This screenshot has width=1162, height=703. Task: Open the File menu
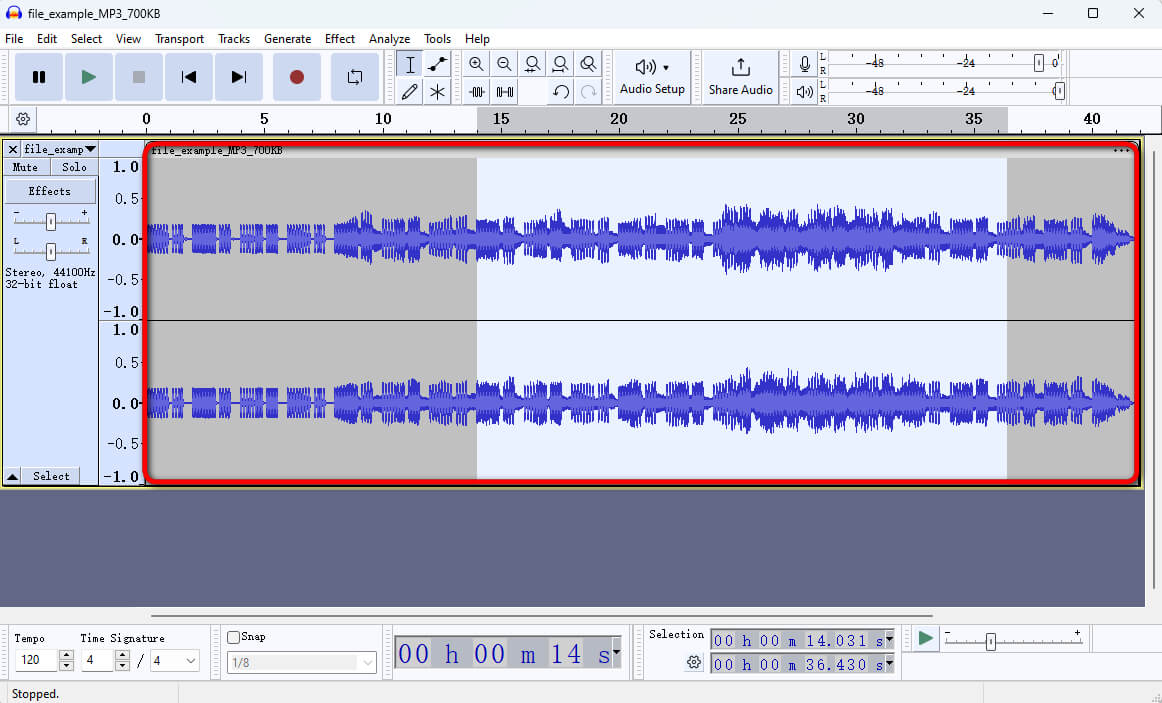(x=14, y=39)
